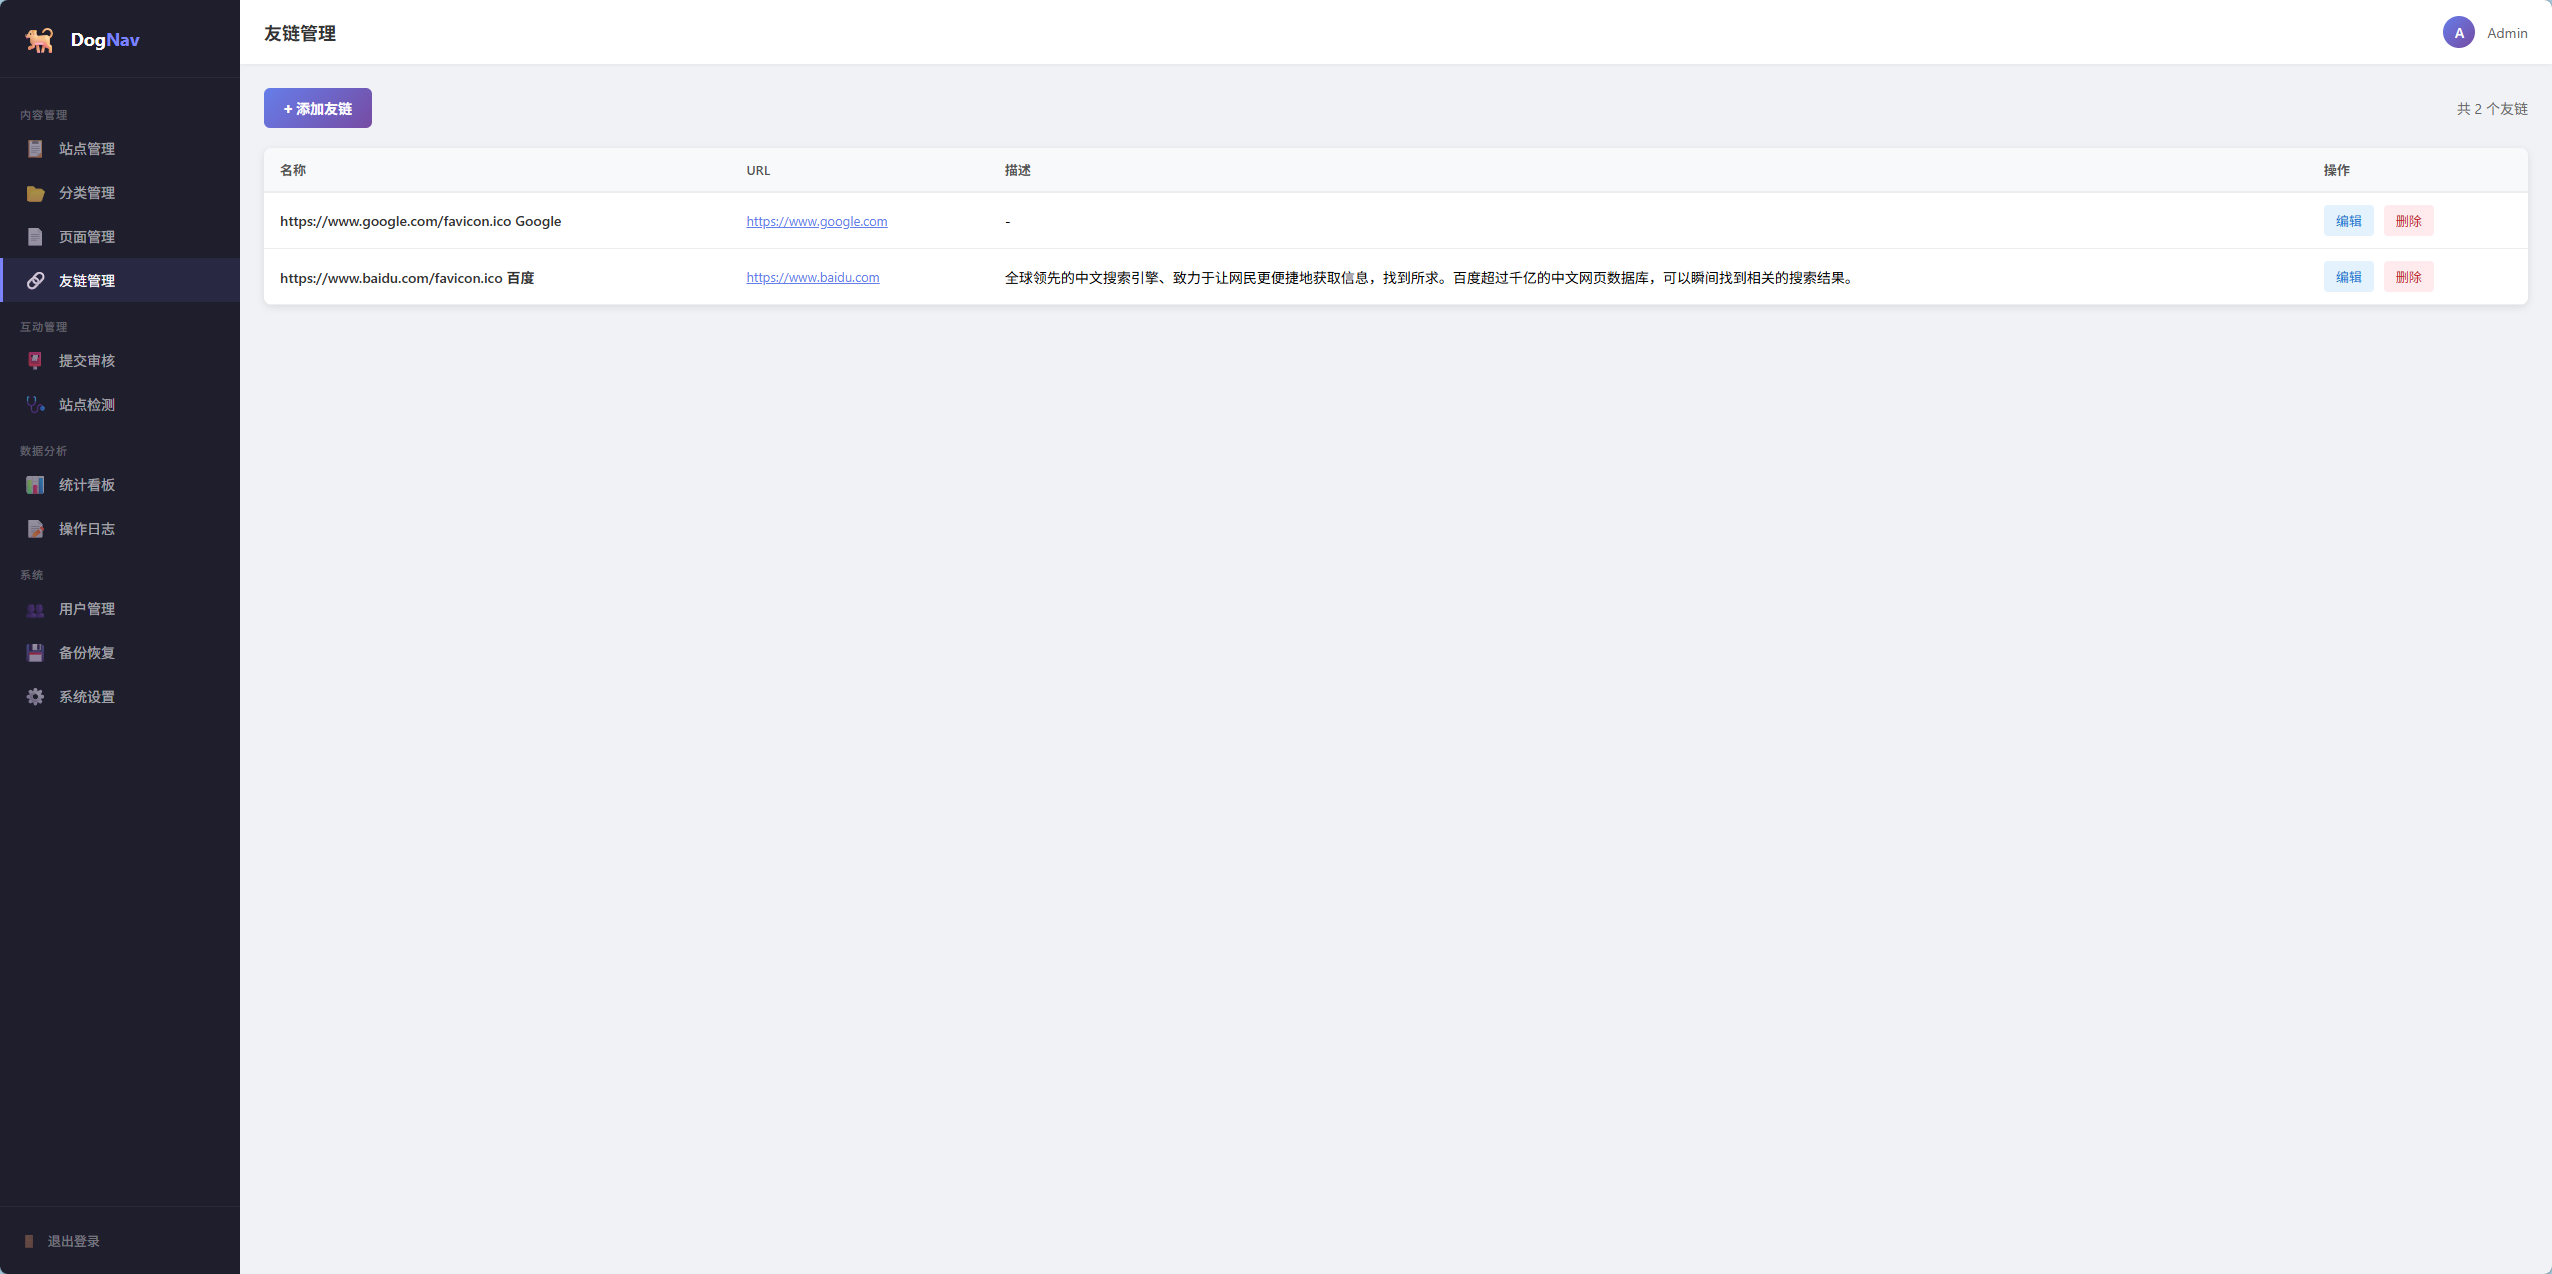Click the chain-link icon for 友链管理
2552x1274 pixels.
35,281
